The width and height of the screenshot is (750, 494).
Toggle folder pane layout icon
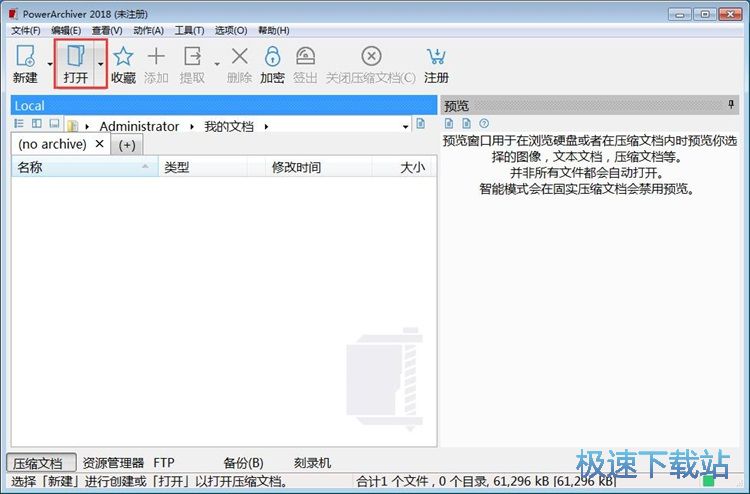(x=37, y=123)
